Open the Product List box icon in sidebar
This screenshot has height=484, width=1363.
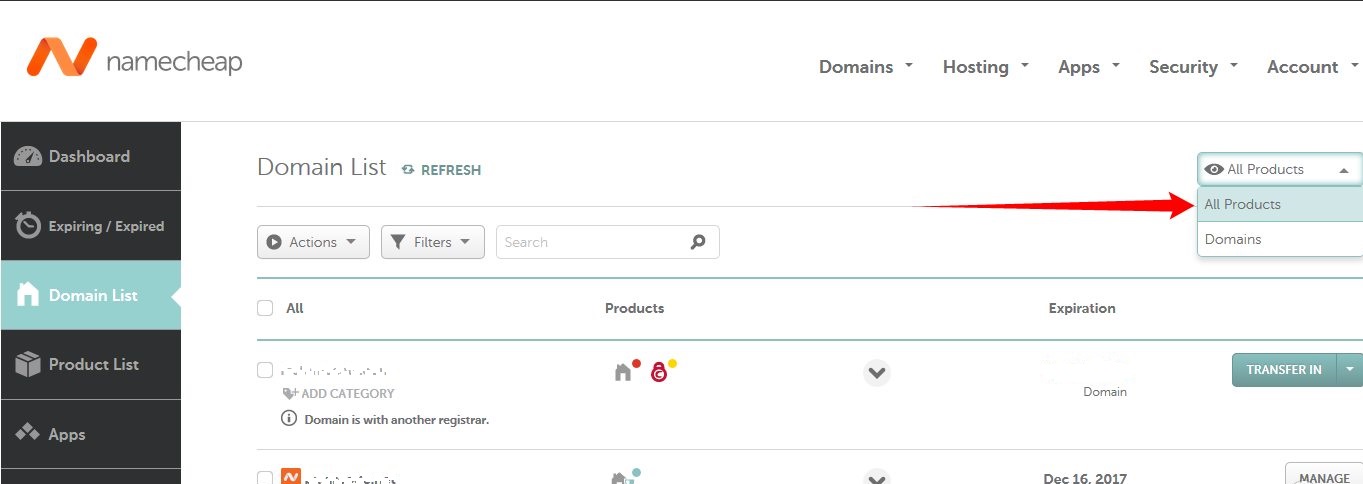[28, 364]
